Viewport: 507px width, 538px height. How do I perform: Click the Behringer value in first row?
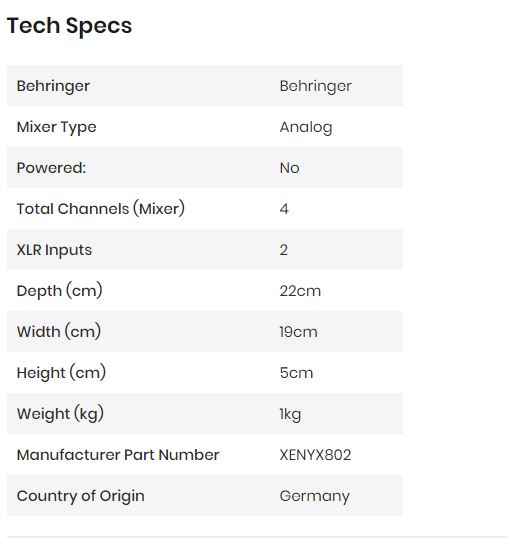[x=316, y=86]
